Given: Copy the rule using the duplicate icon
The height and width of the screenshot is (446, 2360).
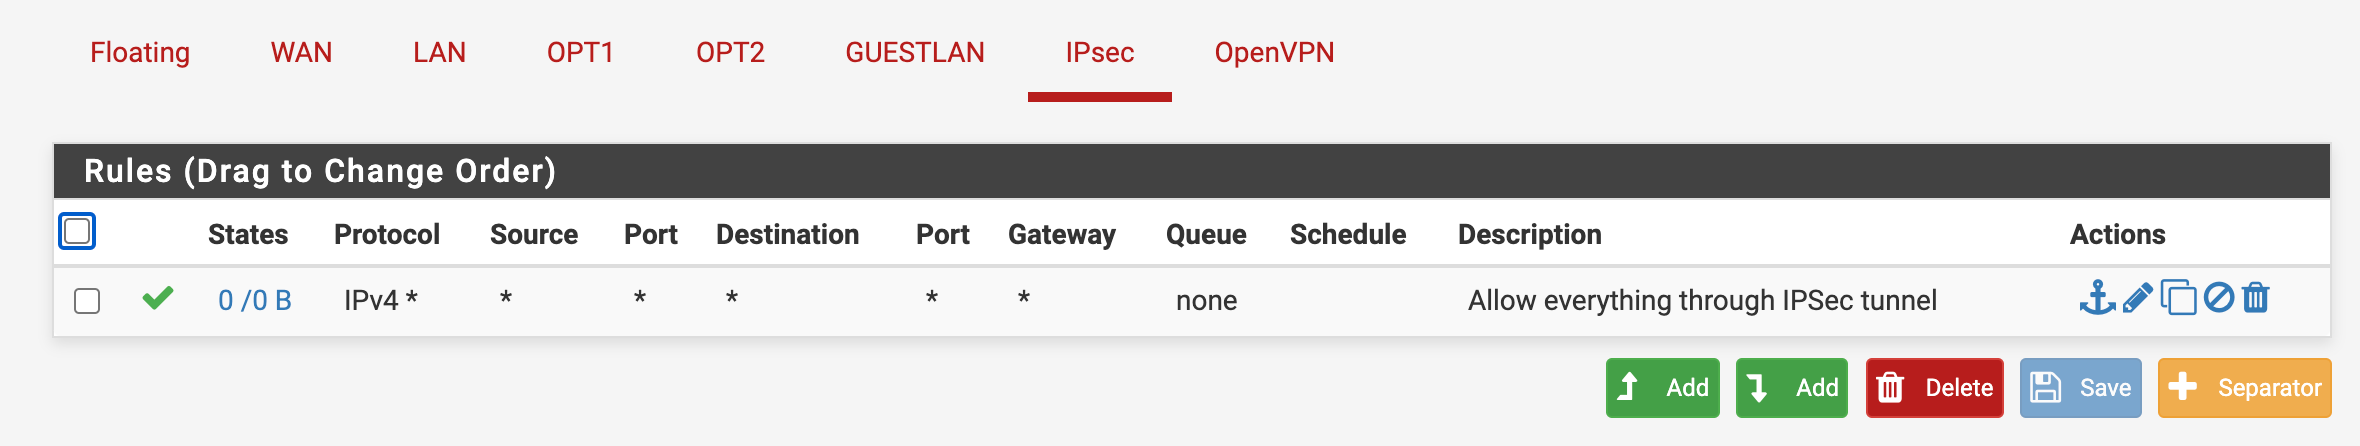Looking at the screenshot, I should [x=2179, y=298].
